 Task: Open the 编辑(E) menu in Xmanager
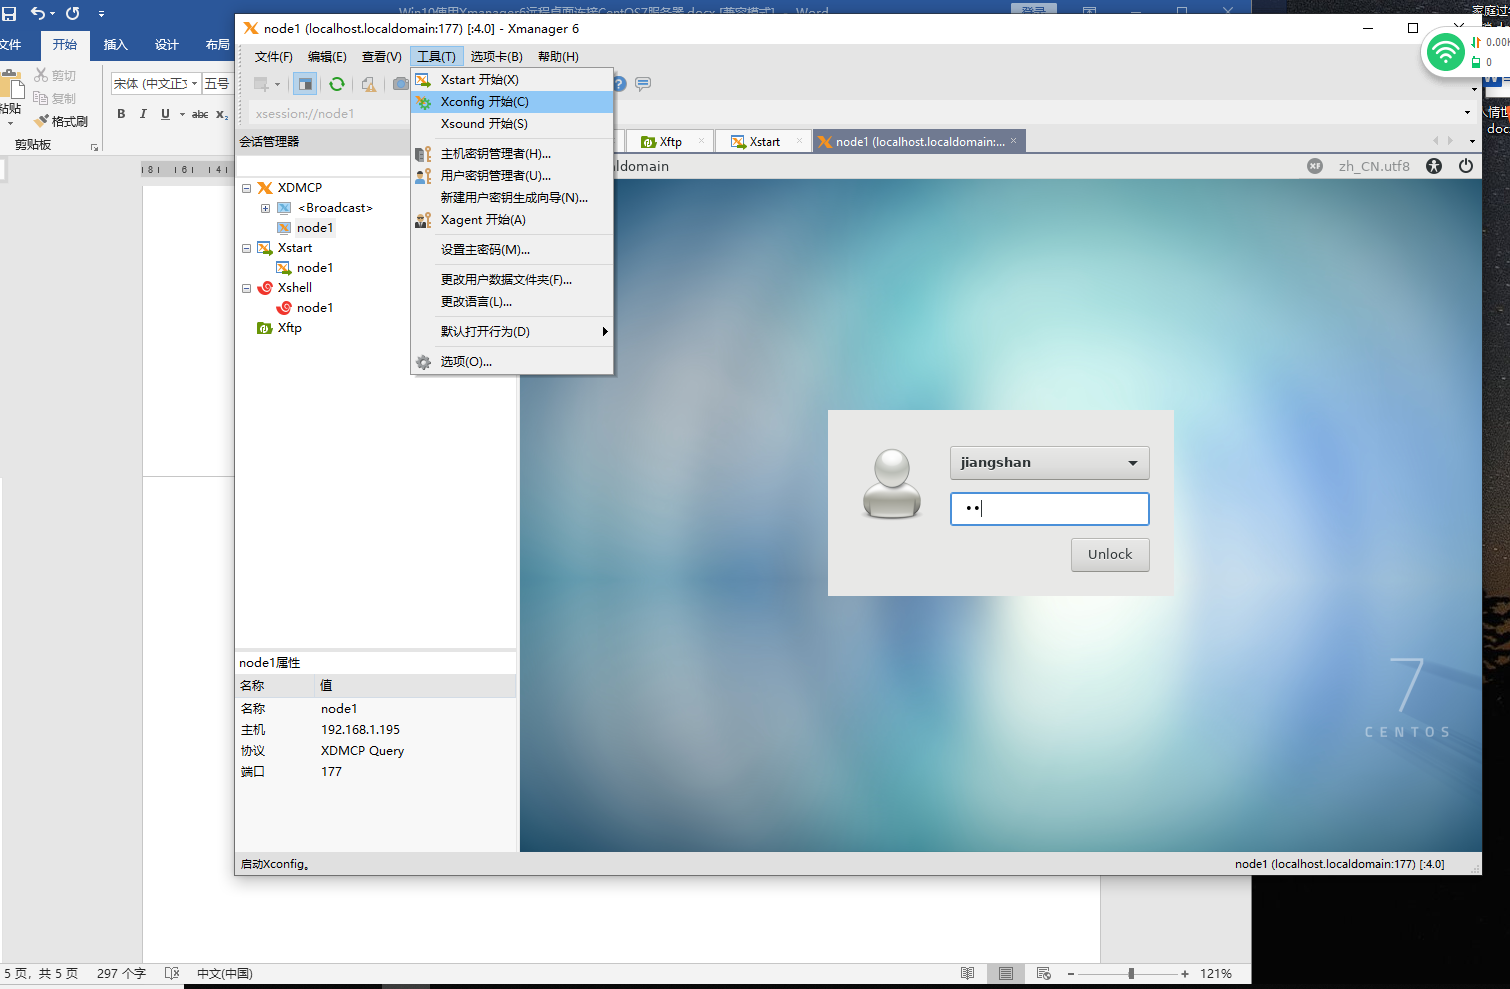(x=327, y=57)
